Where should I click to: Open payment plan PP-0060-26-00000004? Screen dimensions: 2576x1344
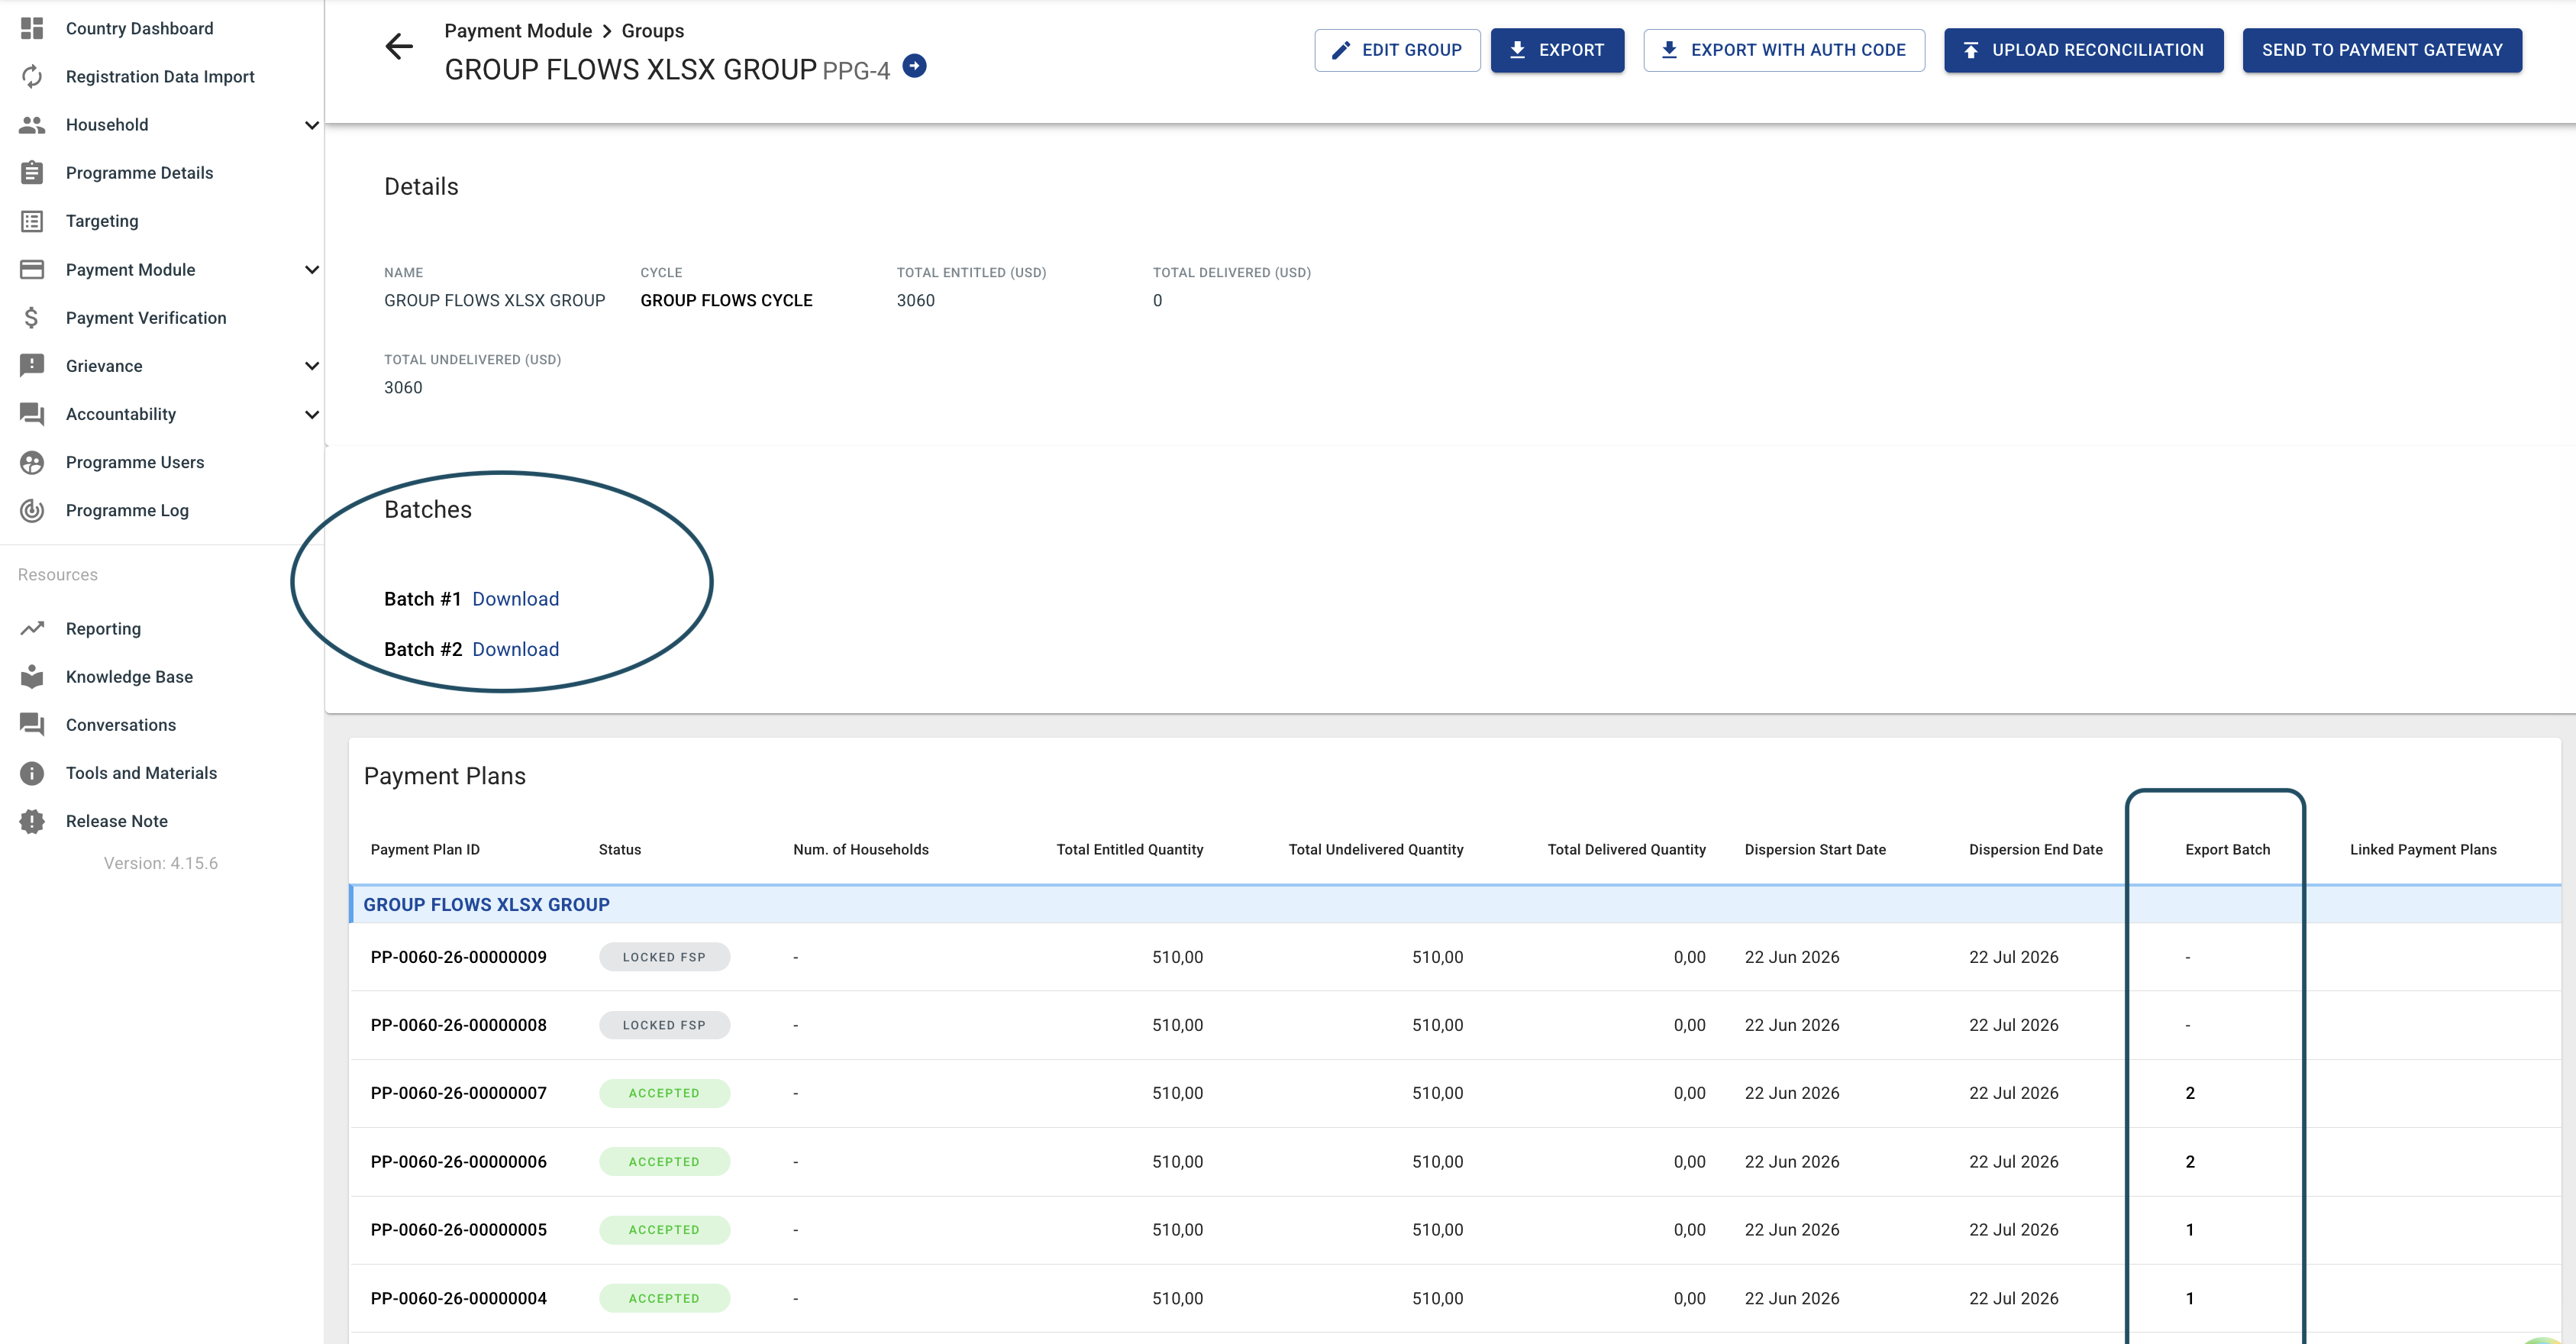458,1298
